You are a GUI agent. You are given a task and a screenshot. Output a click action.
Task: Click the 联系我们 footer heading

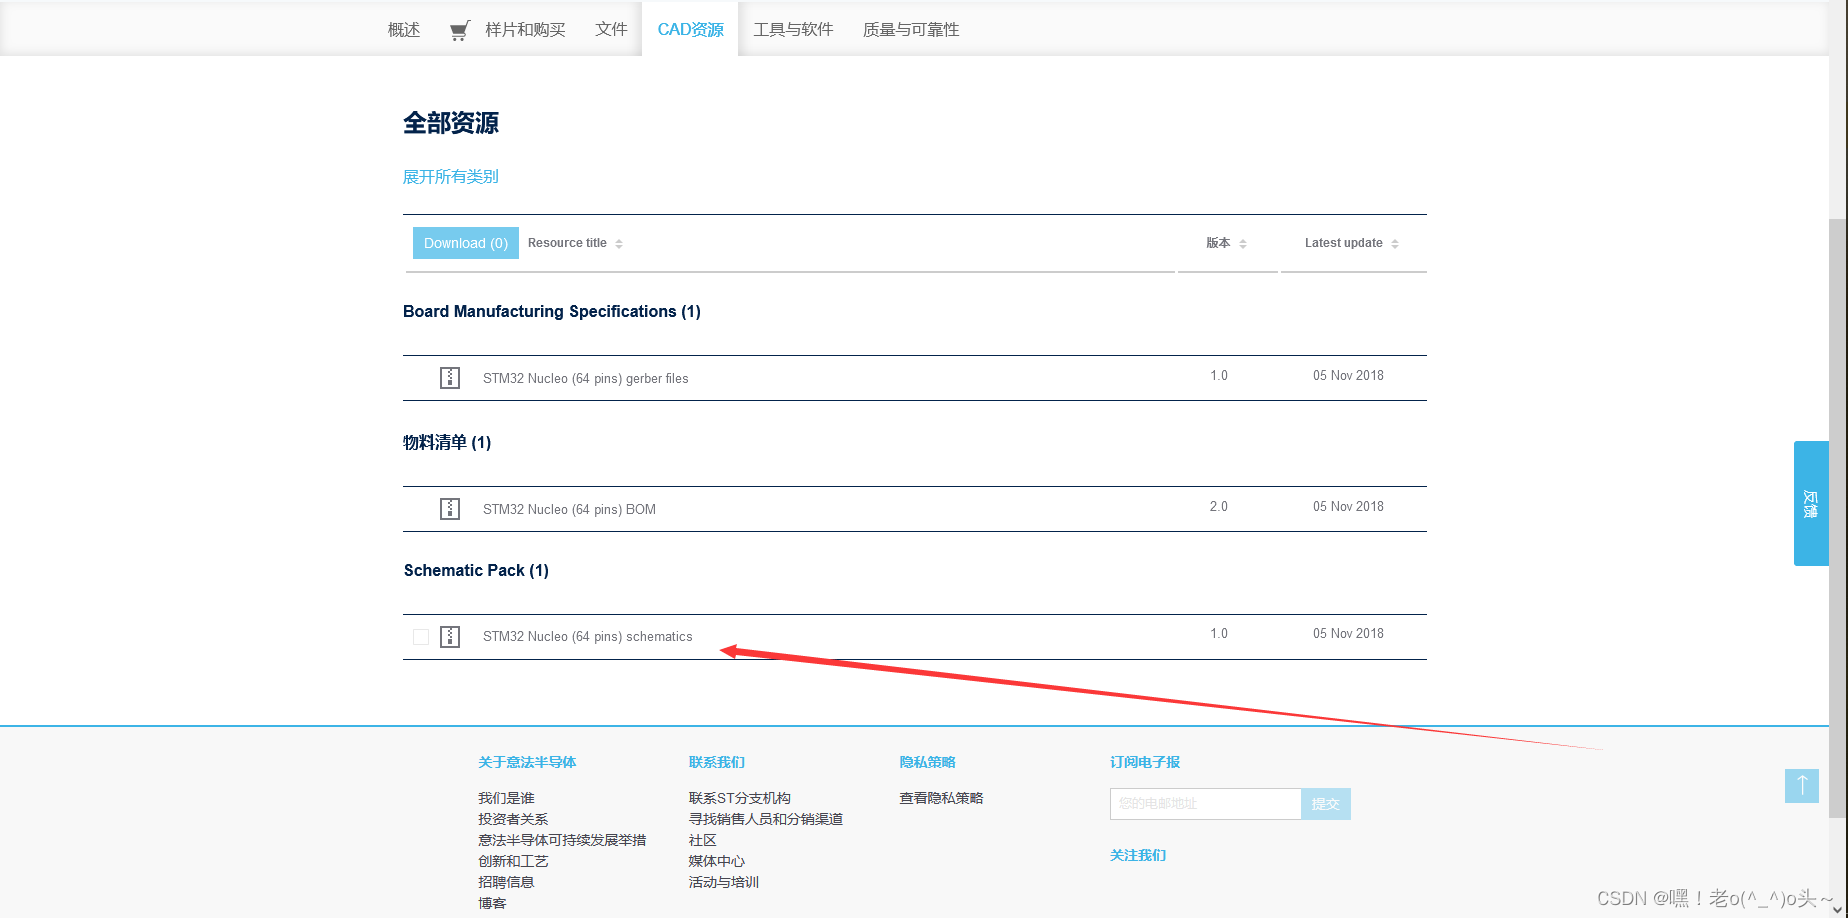(717, 762)
